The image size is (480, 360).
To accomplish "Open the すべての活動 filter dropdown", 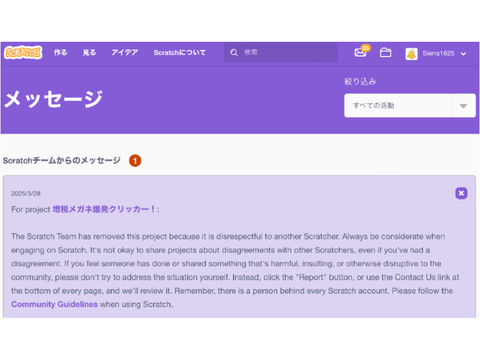I will pos(410,106).
